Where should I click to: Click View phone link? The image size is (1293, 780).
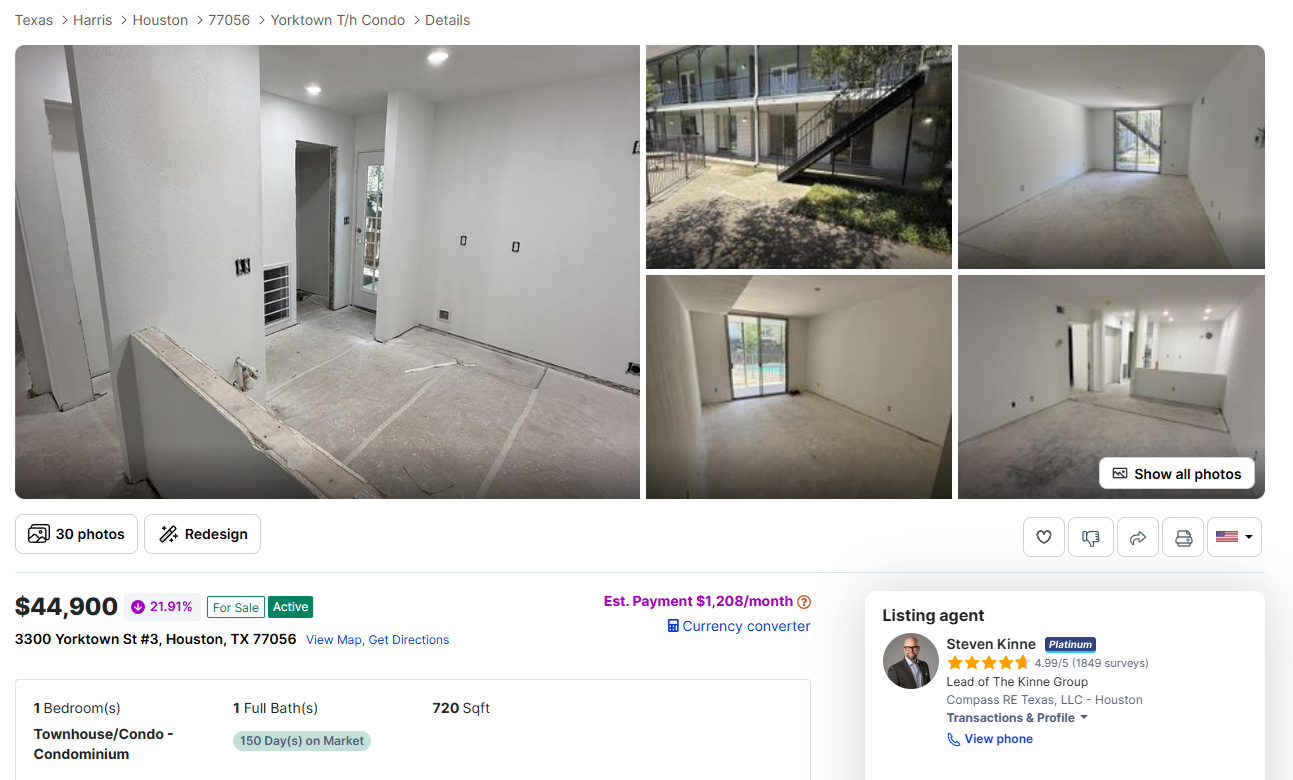pyautogui.click(x=990, y=739)
